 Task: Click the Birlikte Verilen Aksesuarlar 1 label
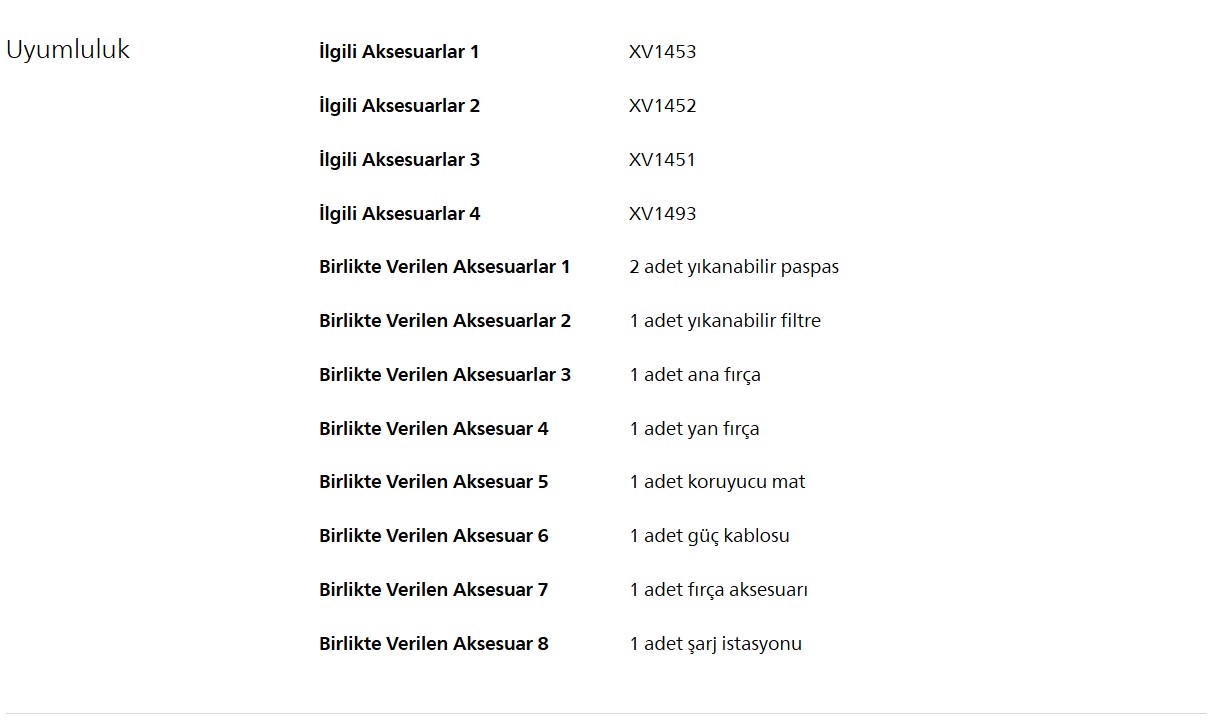click(x=444, y=267)
